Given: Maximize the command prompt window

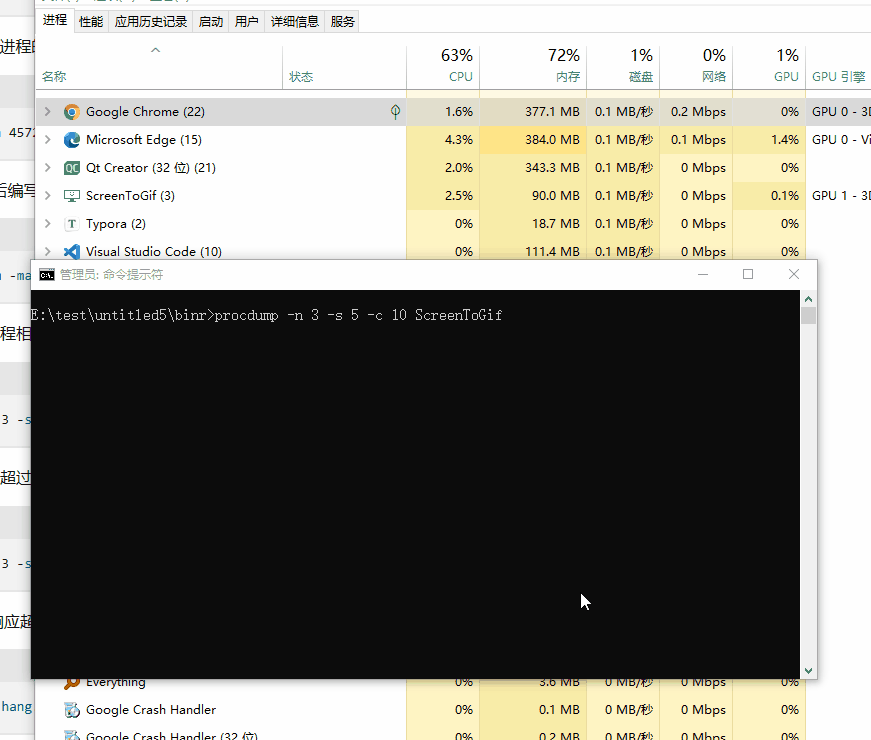Looking at the screenshot, I should 748,274.
